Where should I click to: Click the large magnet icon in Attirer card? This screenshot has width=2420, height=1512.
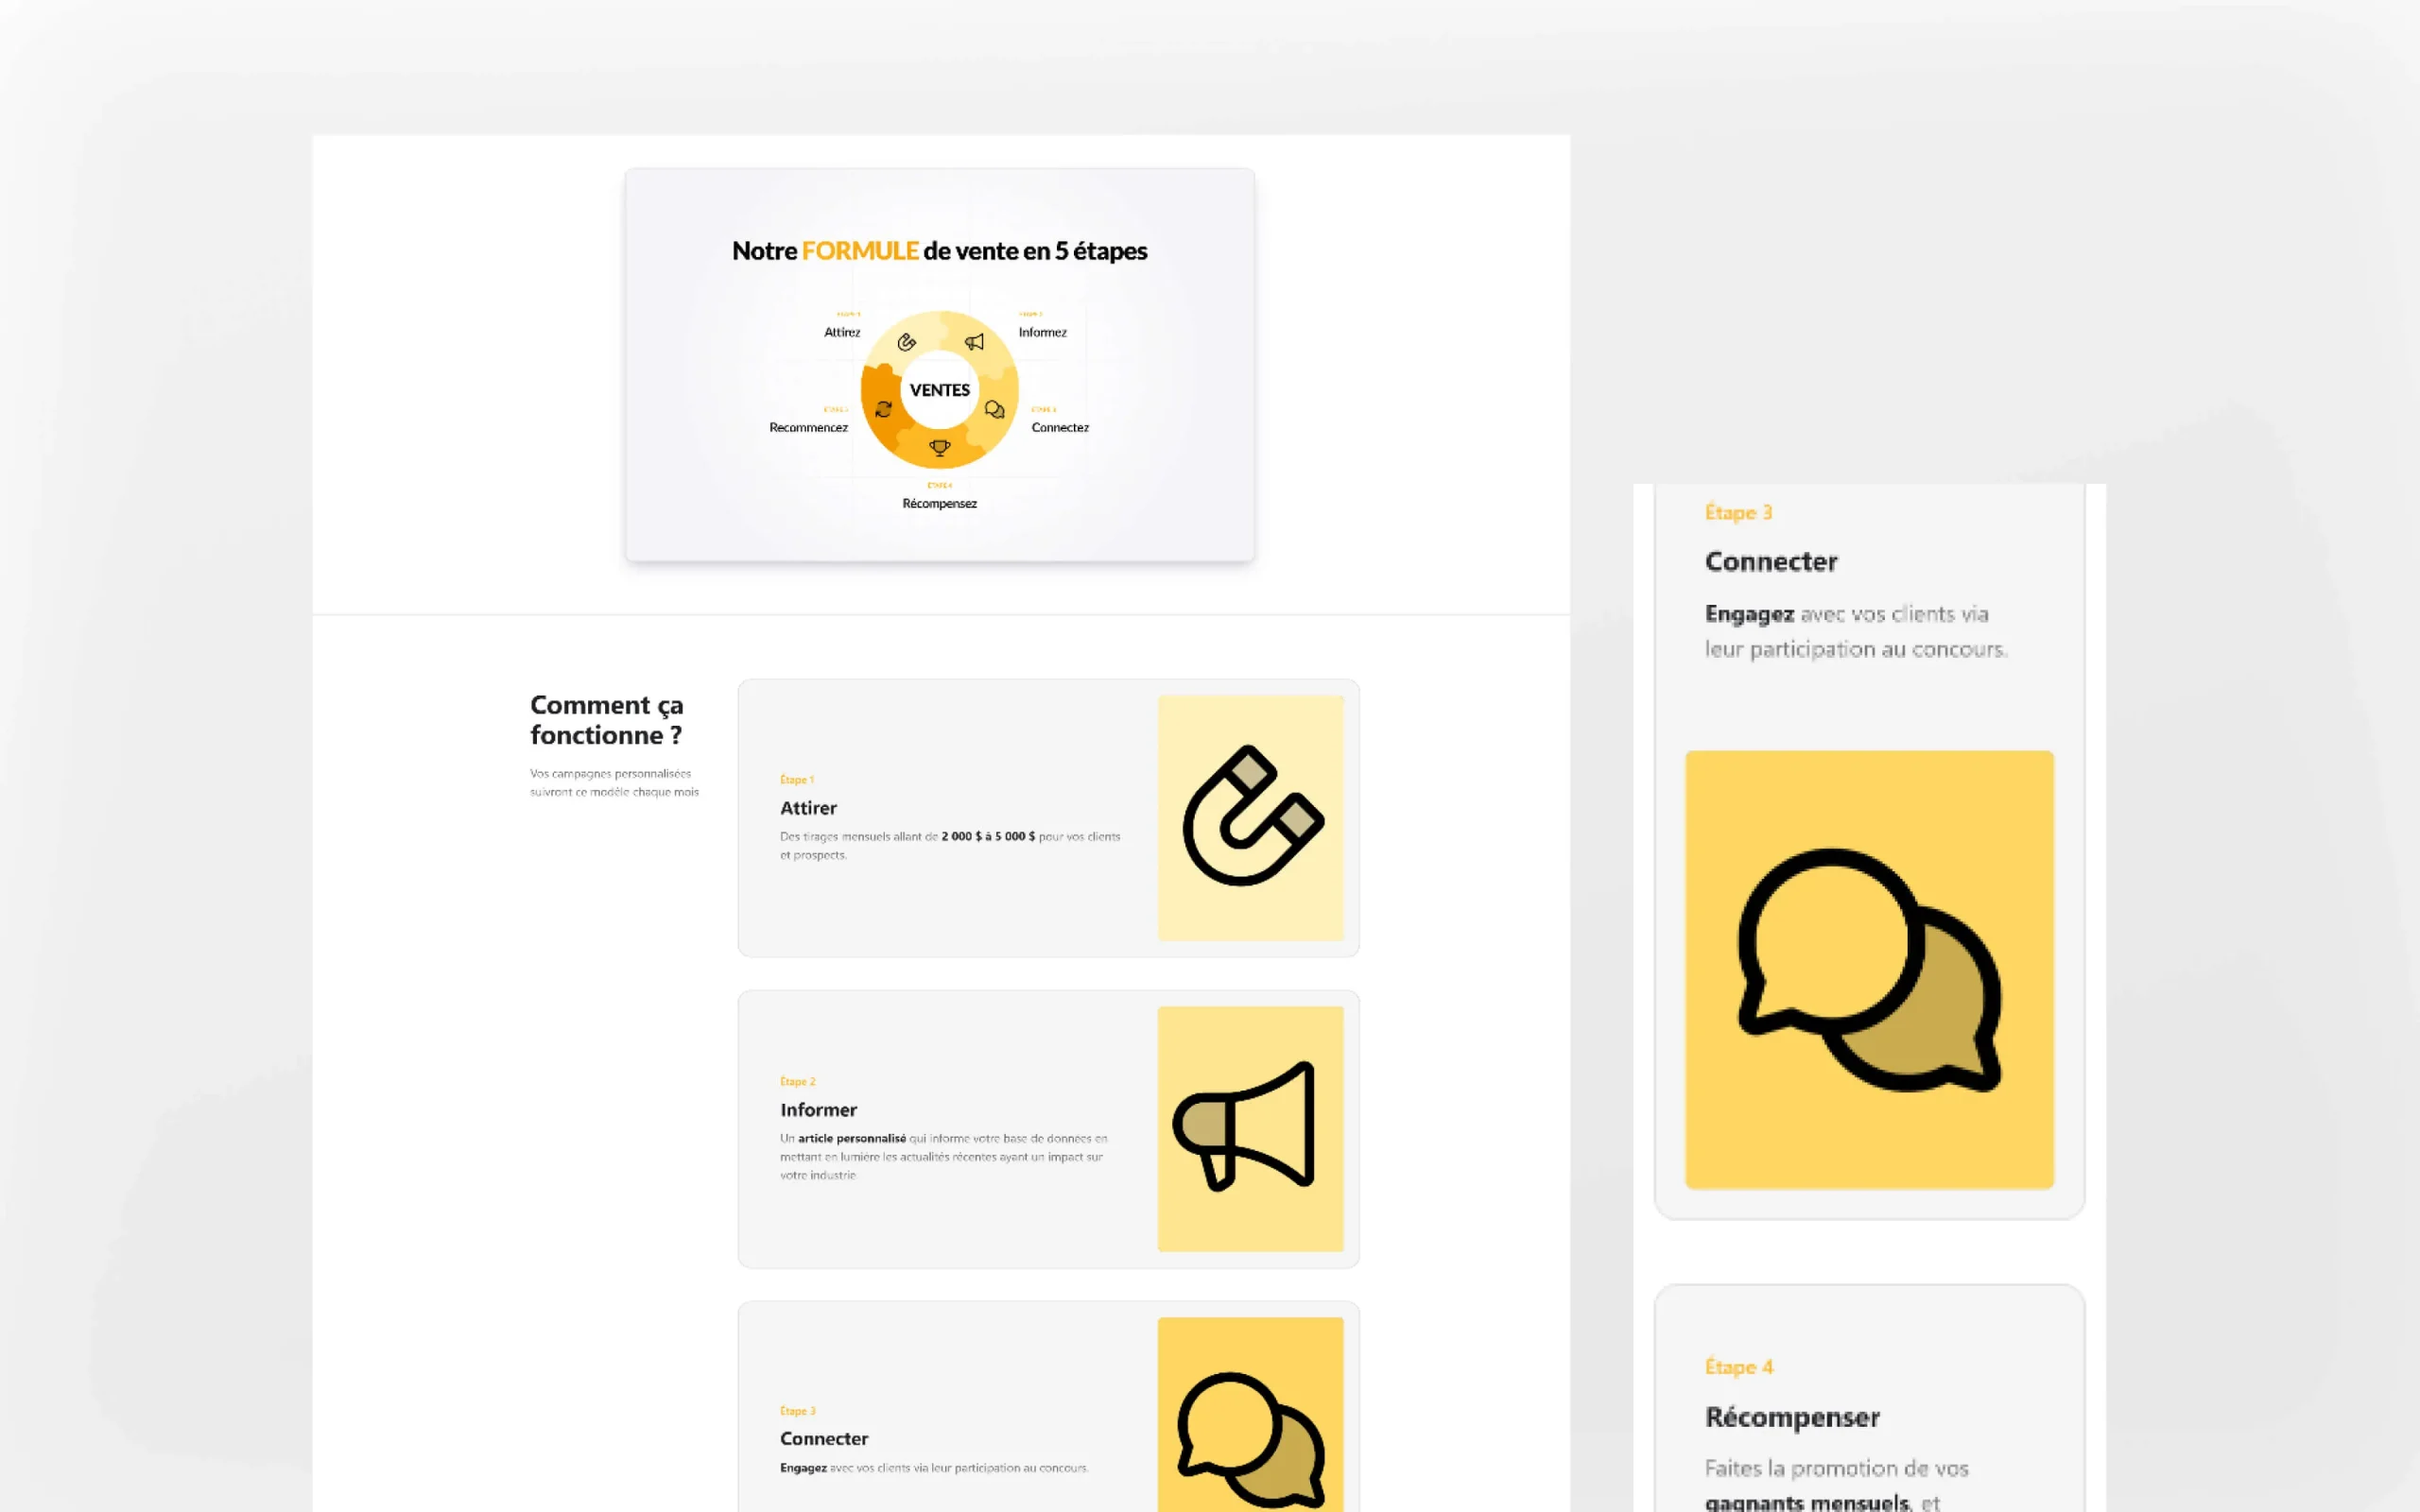click(x=1251, y=817)
